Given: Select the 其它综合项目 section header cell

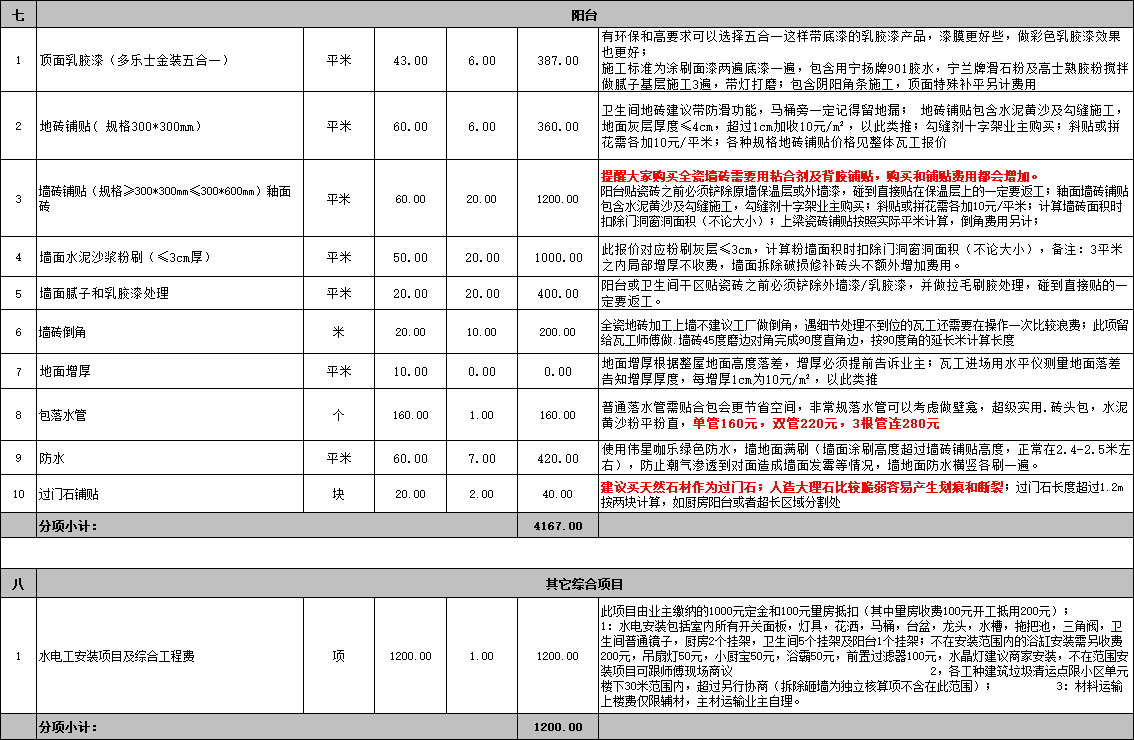Looking at the screenshot, I should click(585, 583).
